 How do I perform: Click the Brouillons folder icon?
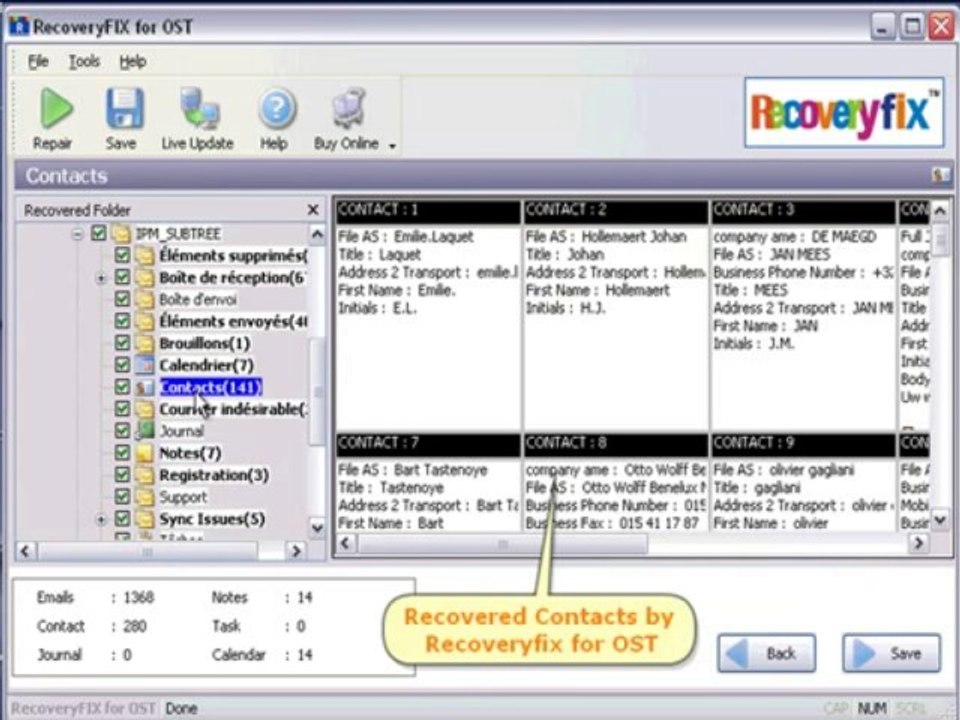click(x=144, y=343)
